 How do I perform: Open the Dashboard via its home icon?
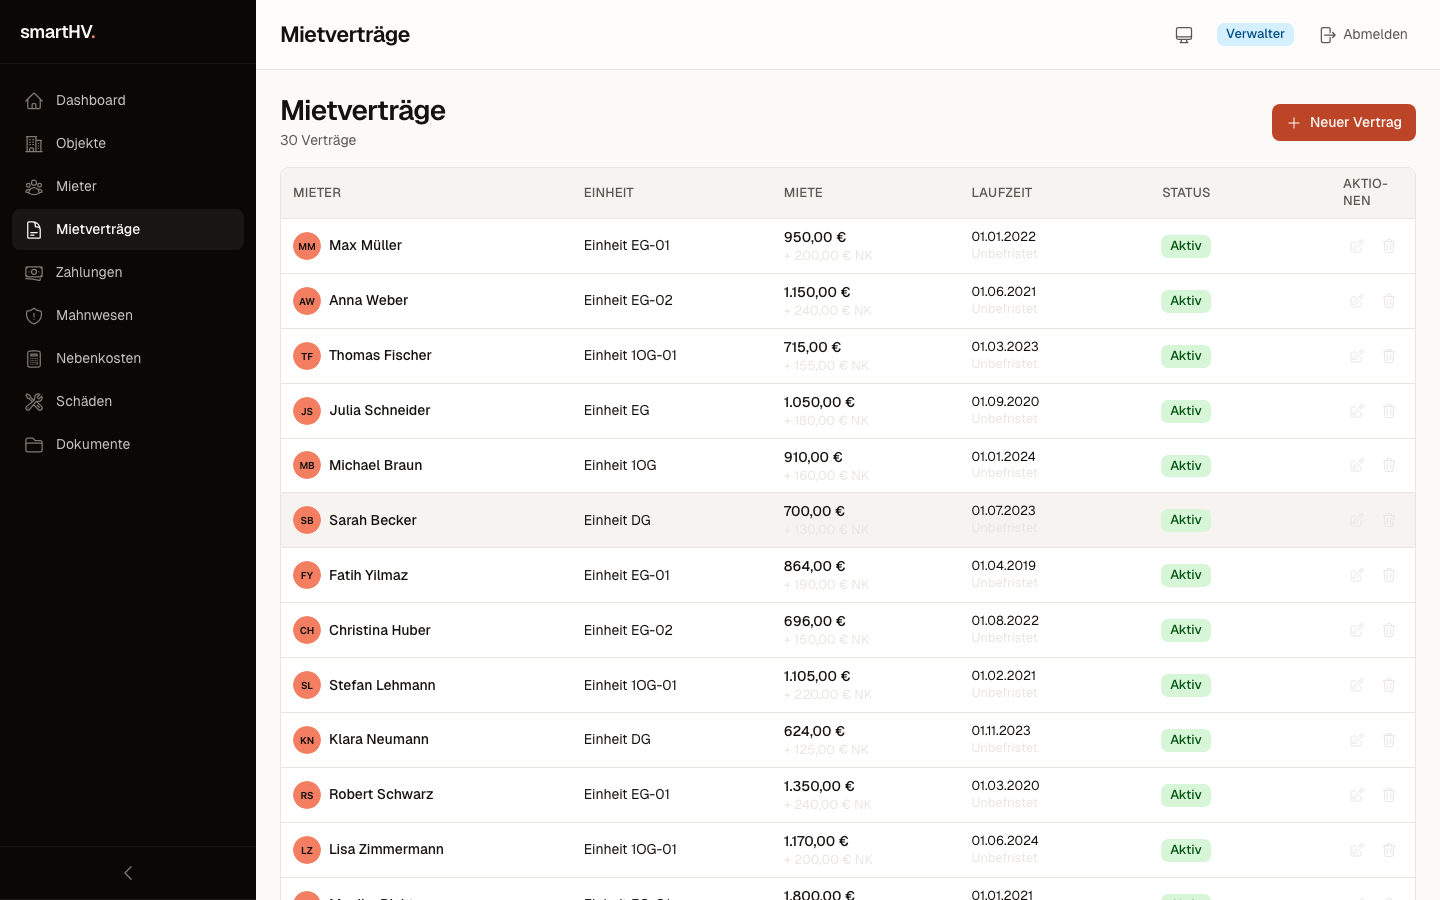(x=33, y=100)
